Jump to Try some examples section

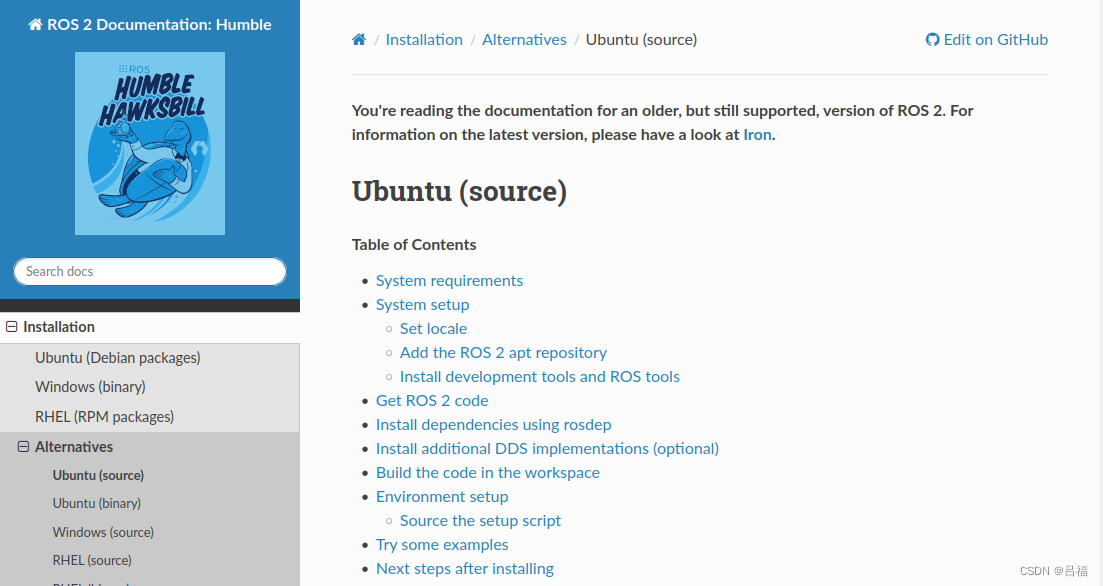pyautogui.click(x=442, y=544)
